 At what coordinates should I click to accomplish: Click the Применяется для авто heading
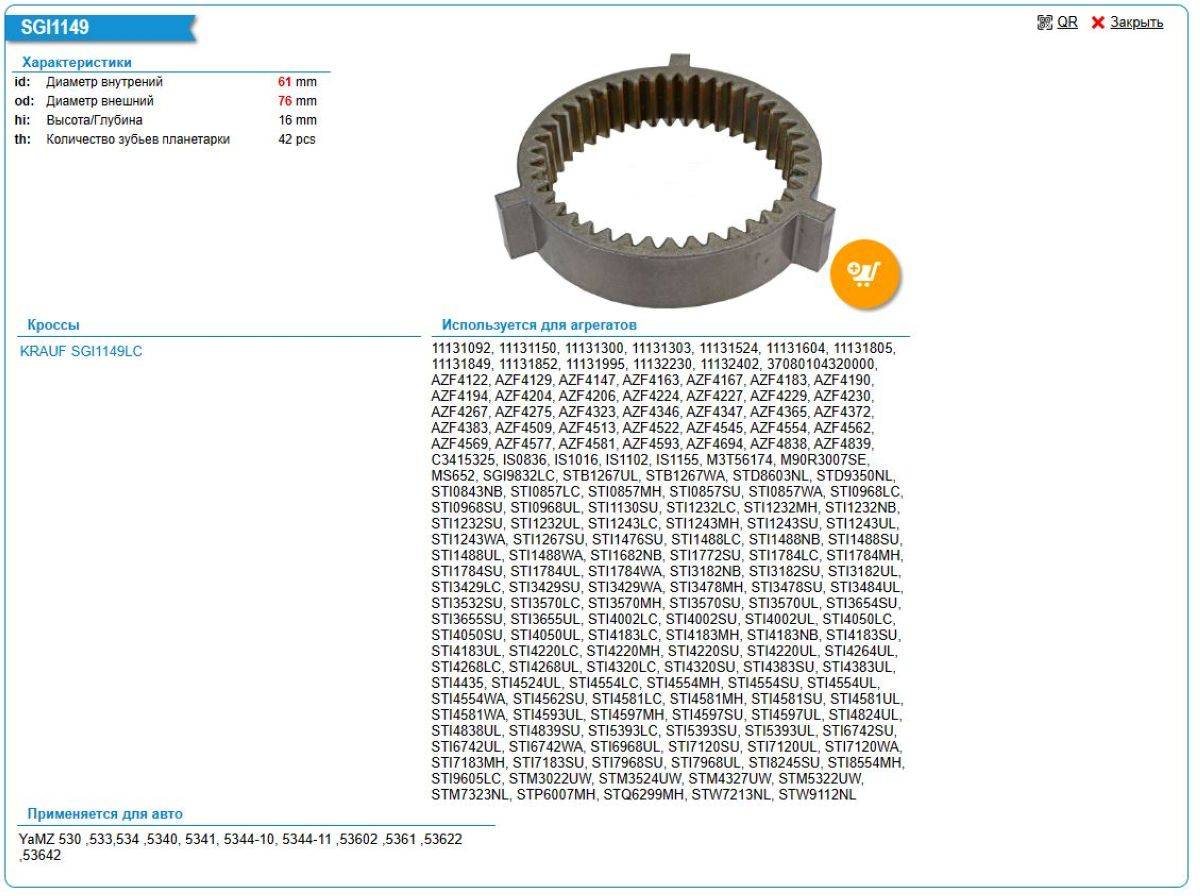point(105,814)
